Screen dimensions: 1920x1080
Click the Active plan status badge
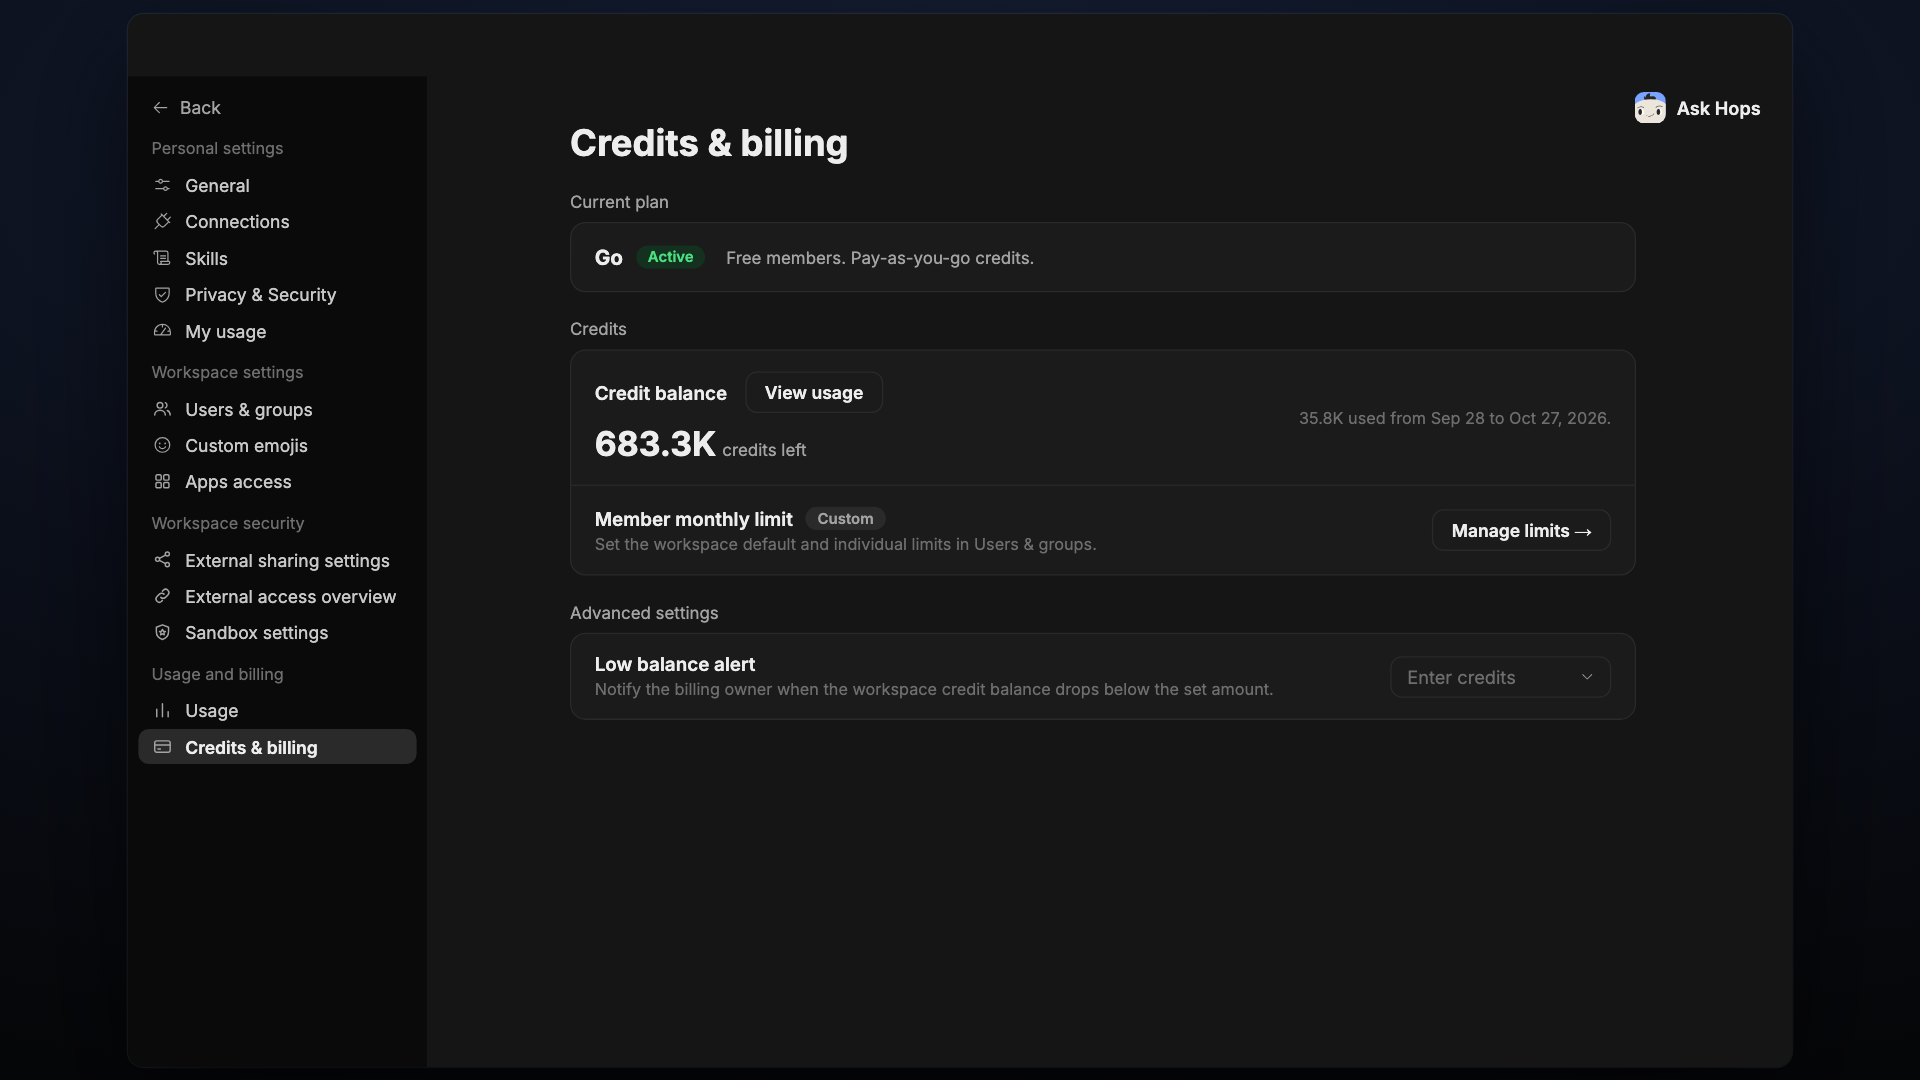click(670, 257)
